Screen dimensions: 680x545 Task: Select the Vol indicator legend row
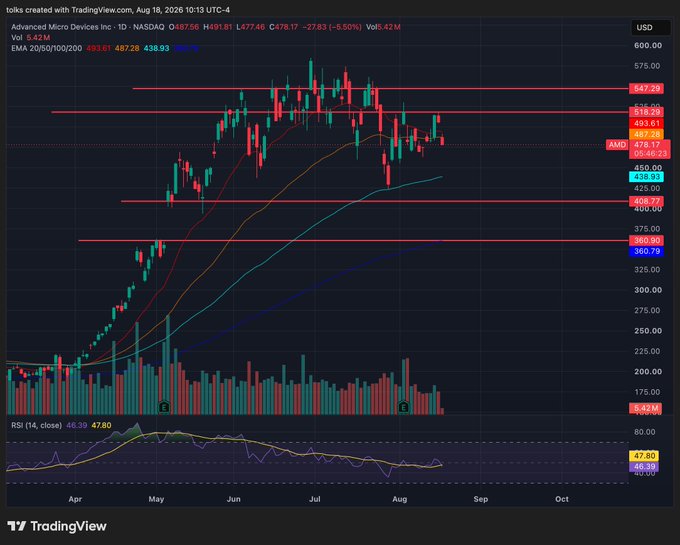(x=30, y=38)
